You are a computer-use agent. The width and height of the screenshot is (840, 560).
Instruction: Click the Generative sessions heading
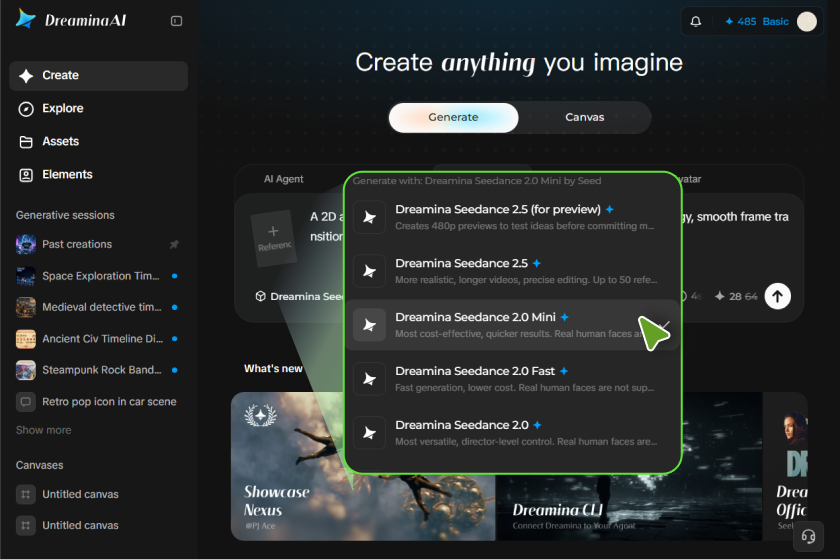pyautogui.click(x=65, y=215)
